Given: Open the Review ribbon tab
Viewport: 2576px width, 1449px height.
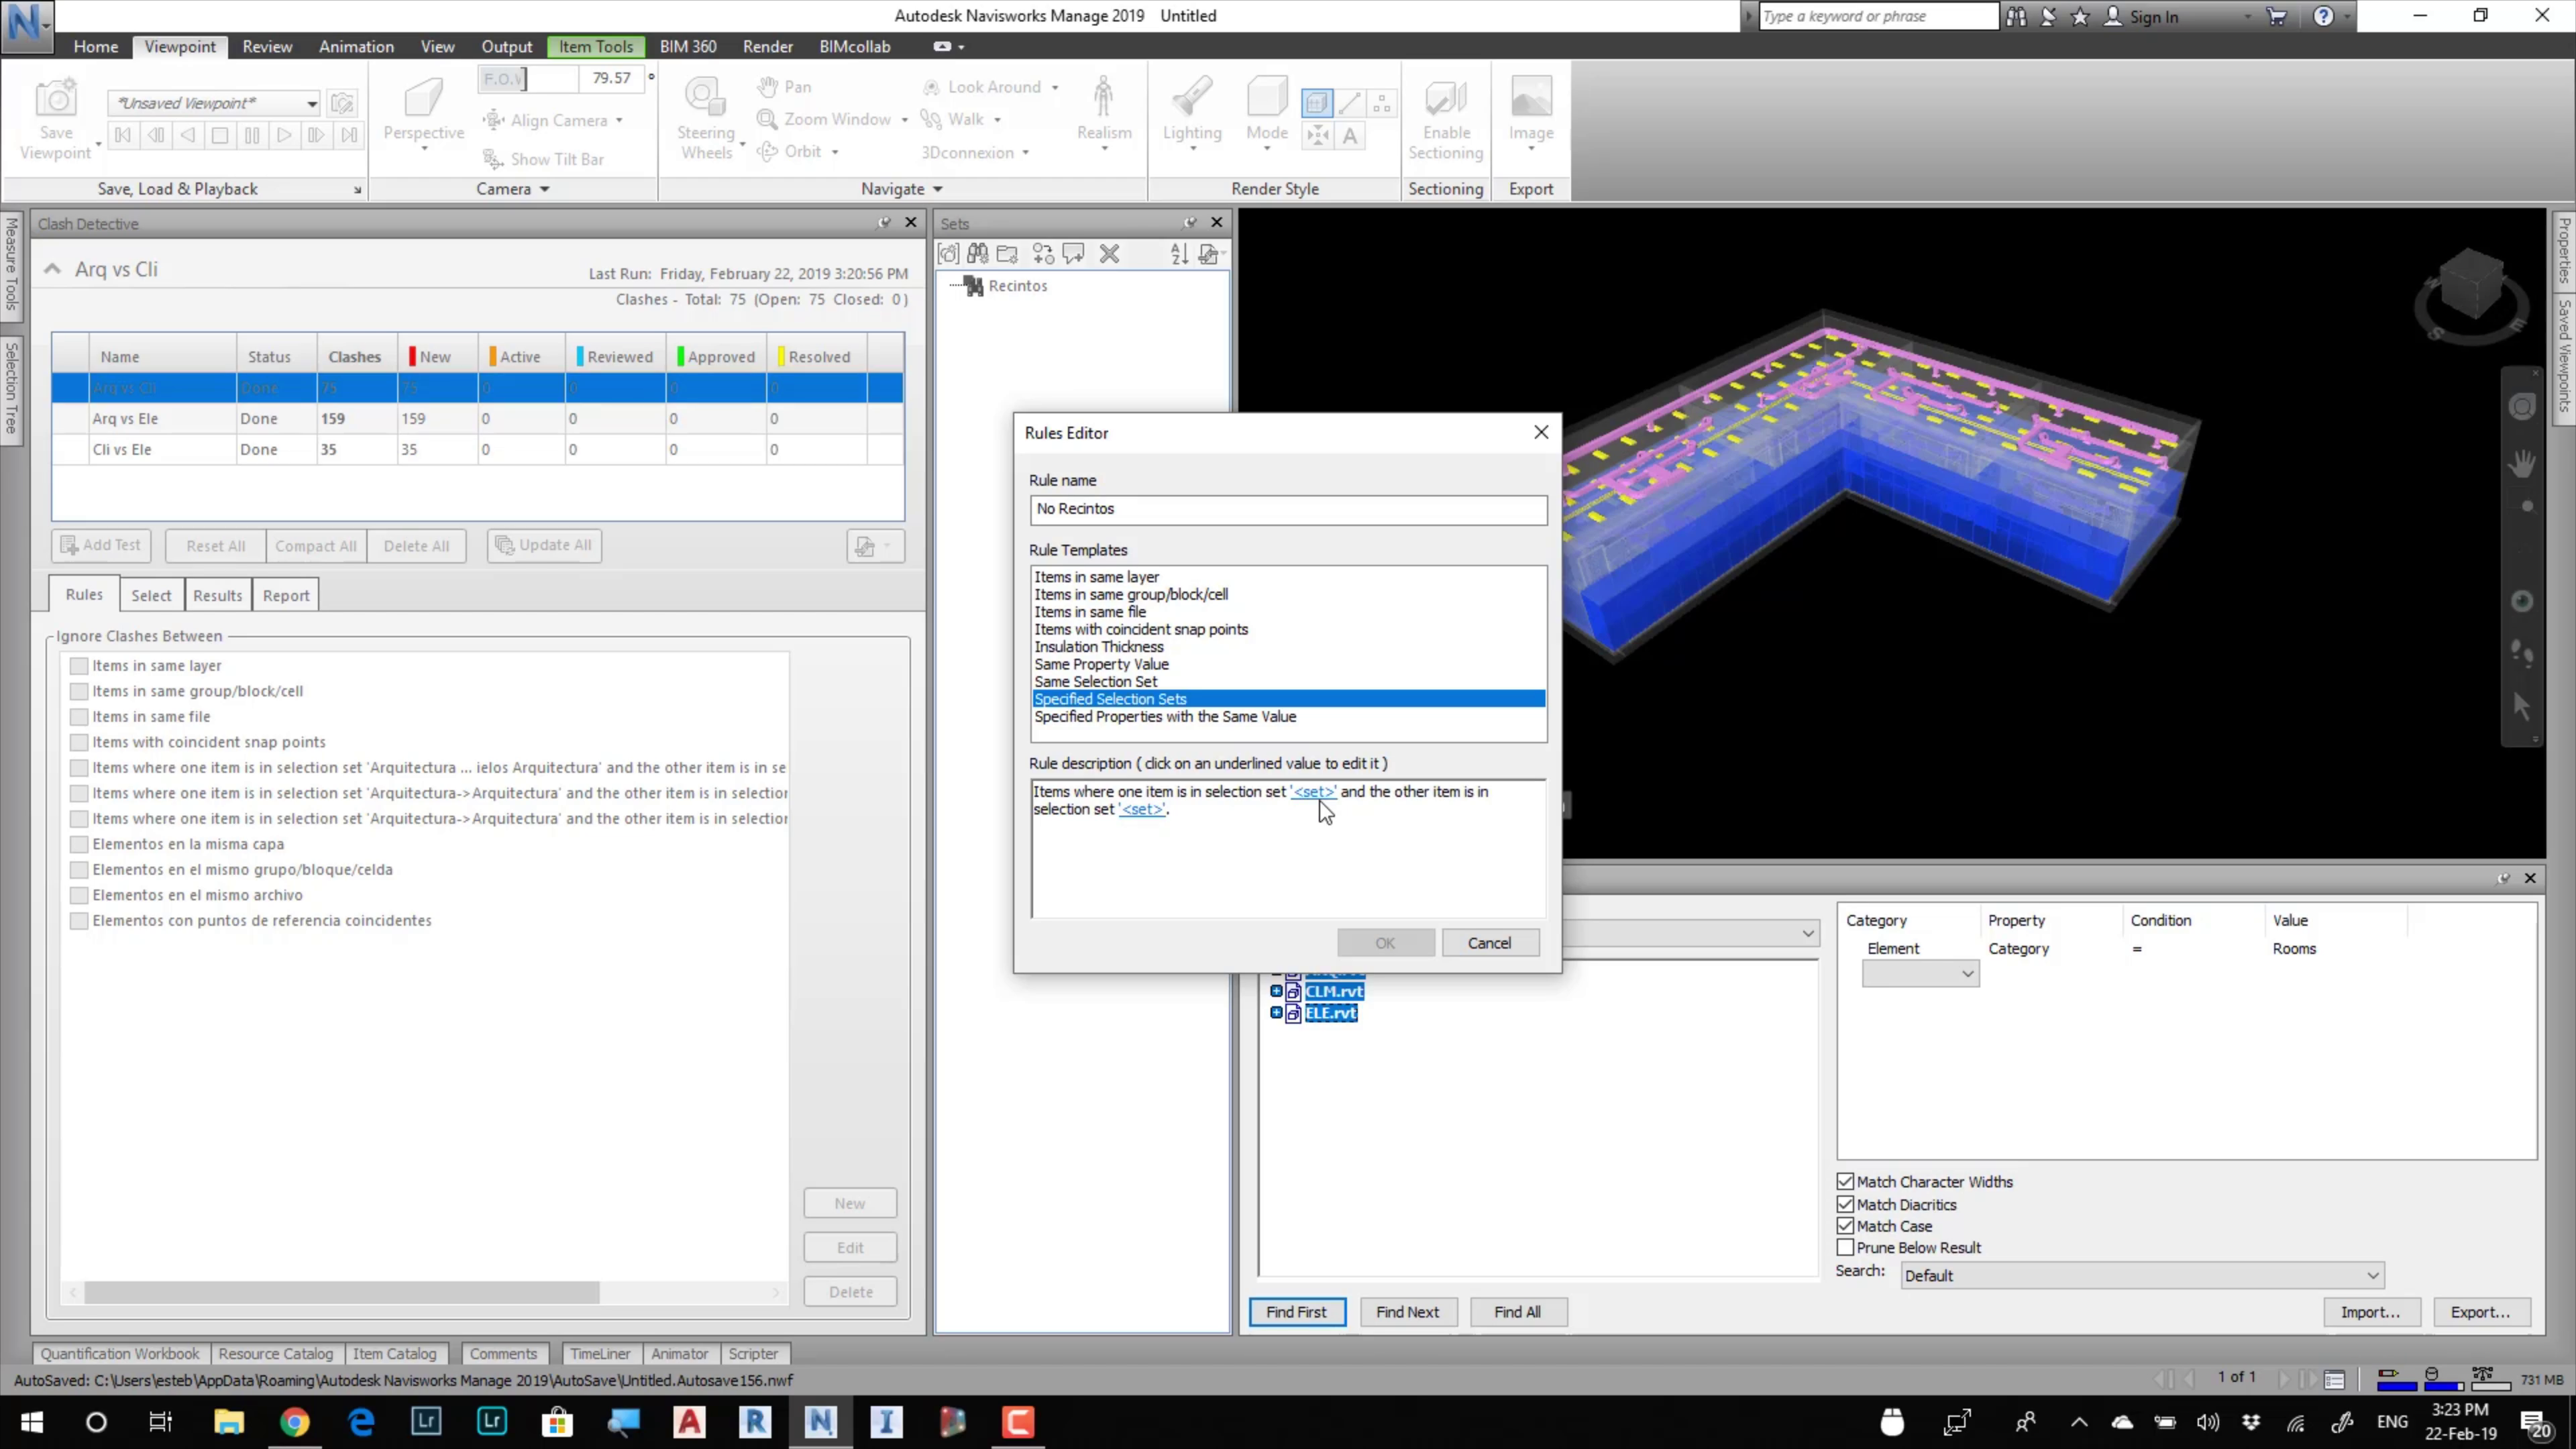Looking at the screenshot, I should click(267, 47).
